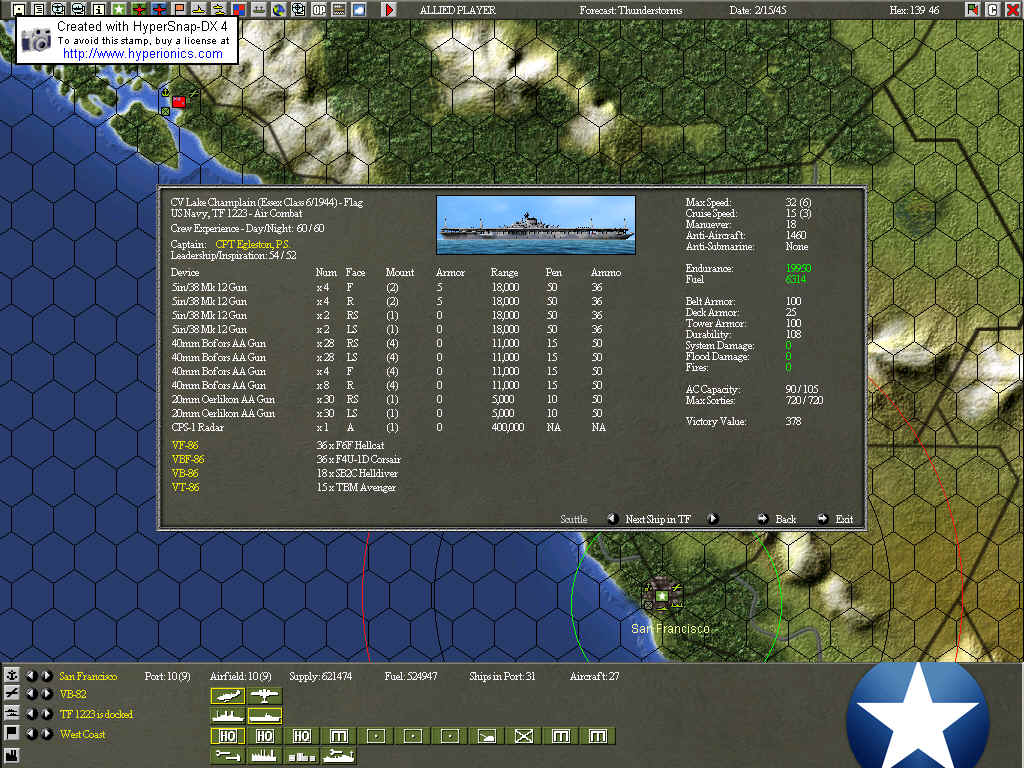
Task: Click the C button at top right
Action: point(993,9)
